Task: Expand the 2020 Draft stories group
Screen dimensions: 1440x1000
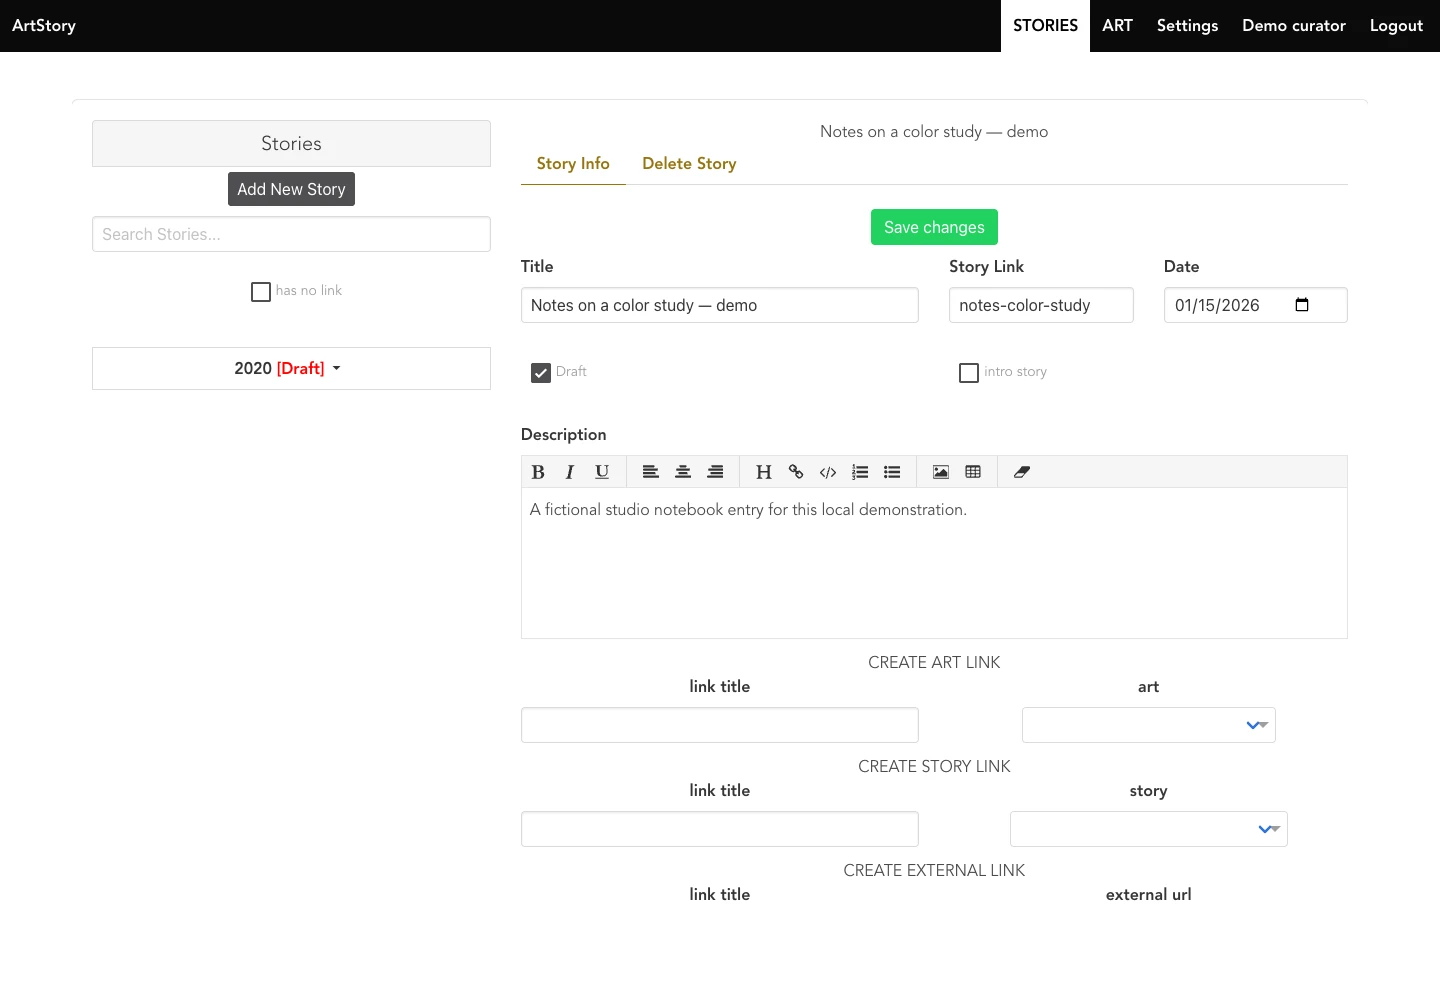Action: pos(291,368)
